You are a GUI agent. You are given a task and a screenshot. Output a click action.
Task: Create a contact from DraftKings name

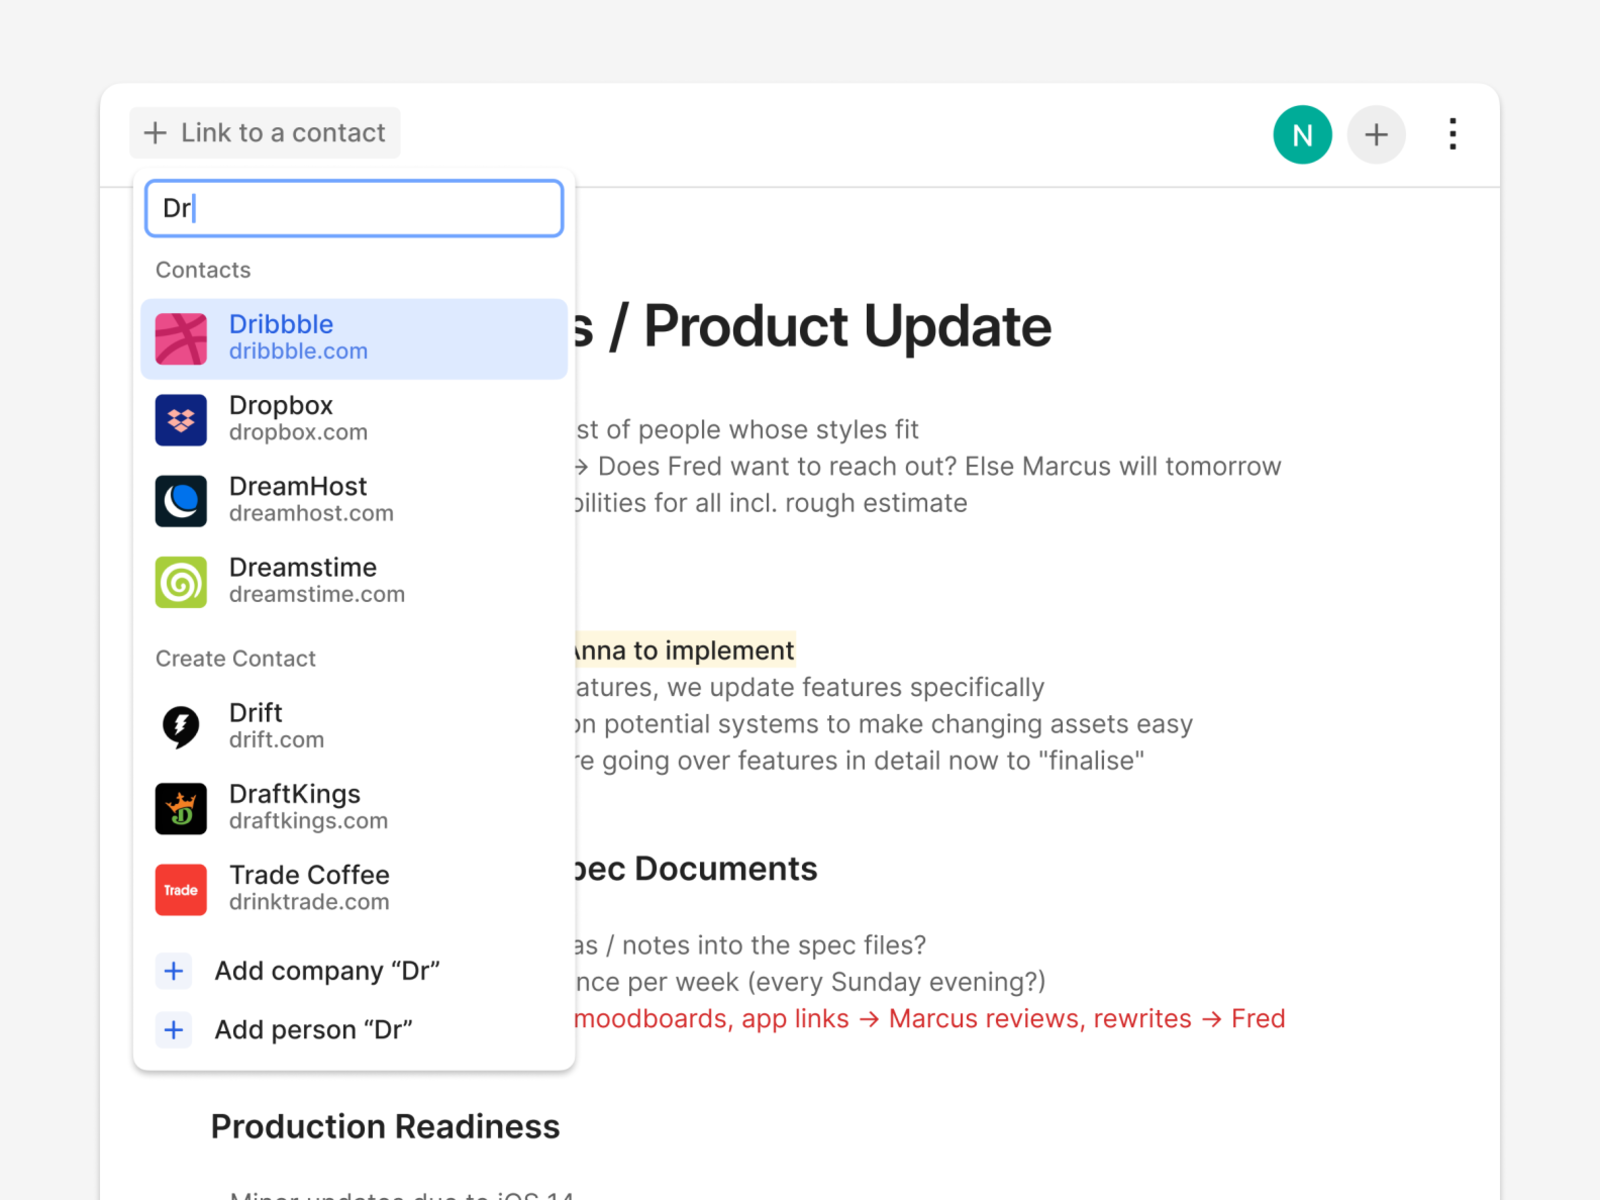pyautogui.click(x=295, y=794)
